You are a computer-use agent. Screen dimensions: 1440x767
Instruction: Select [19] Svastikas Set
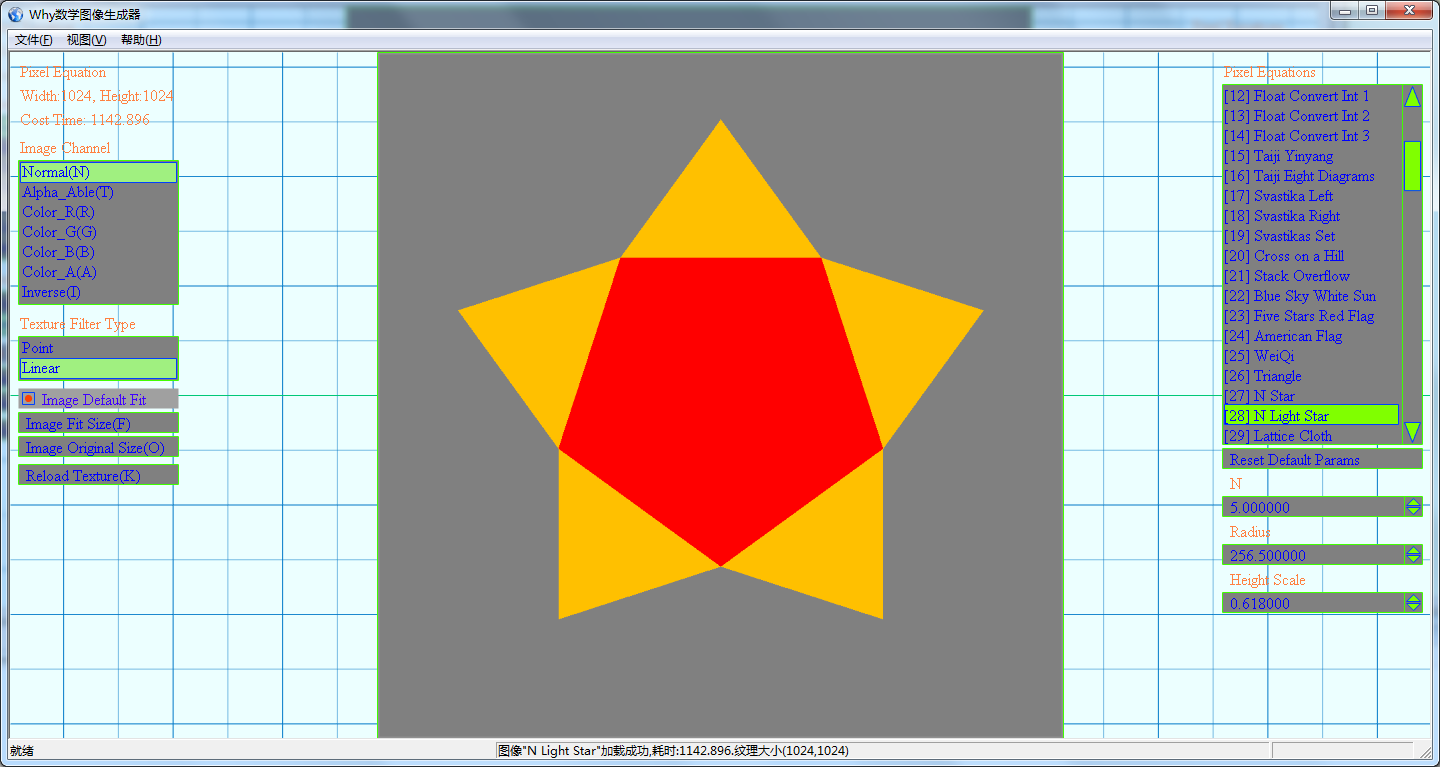click(1311, 236)
